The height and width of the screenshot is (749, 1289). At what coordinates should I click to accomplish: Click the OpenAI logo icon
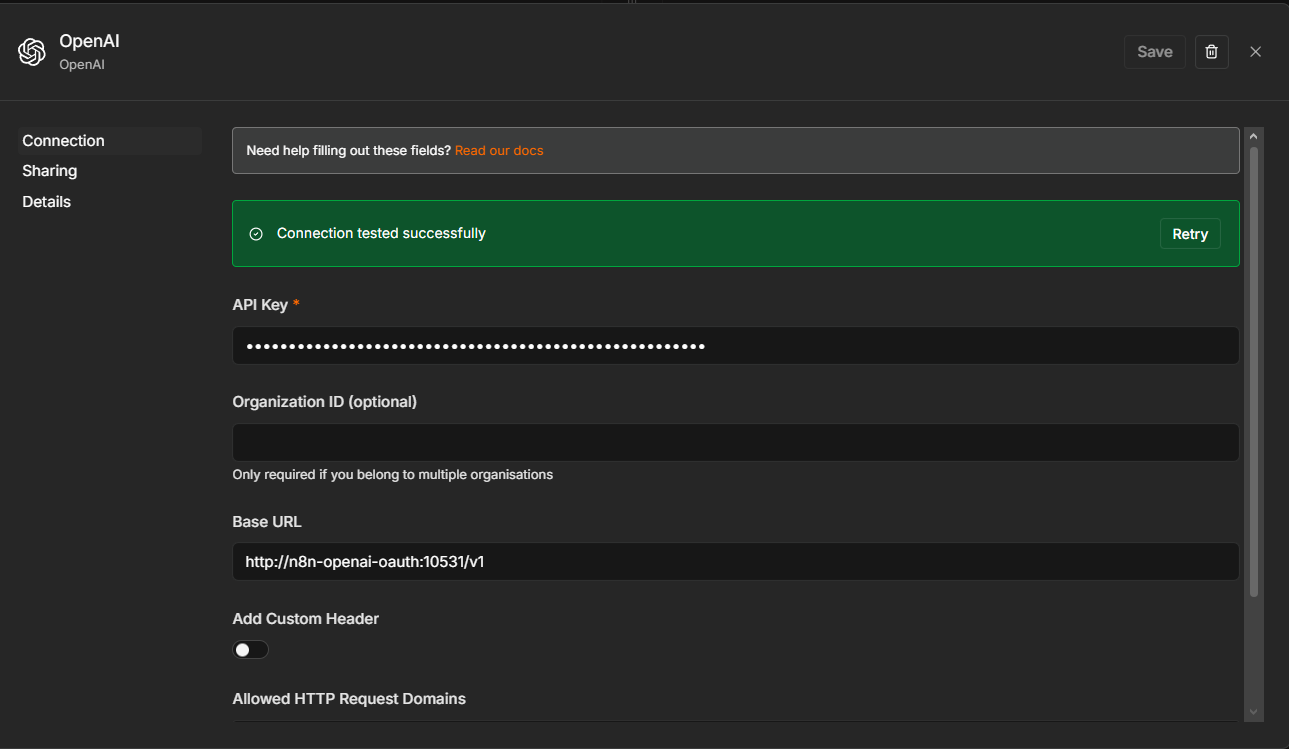32,52
